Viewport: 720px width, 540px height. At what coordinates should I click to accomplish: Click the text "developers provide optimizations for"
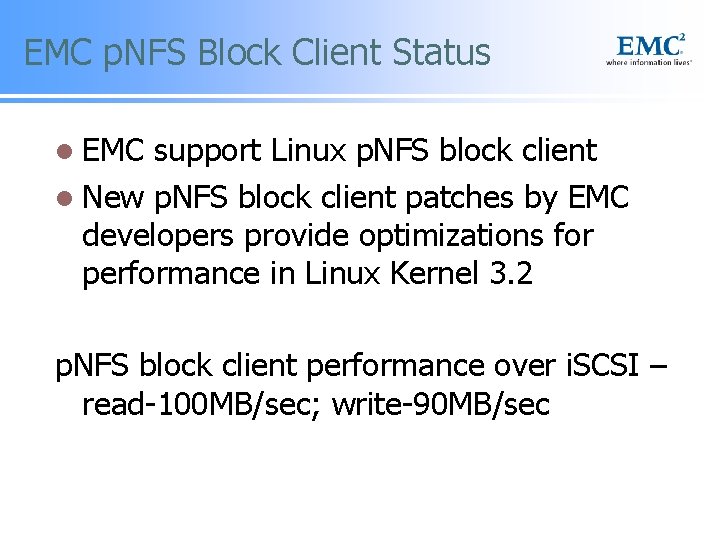pos(338,236)
